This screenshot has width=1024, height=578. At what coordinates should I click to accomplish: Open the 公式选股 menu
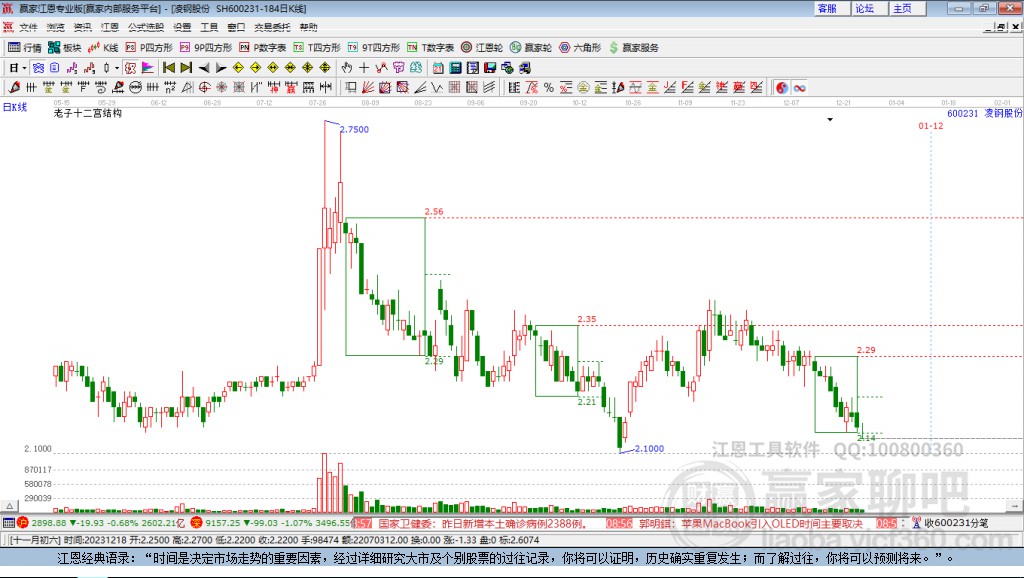coord(146,27)
